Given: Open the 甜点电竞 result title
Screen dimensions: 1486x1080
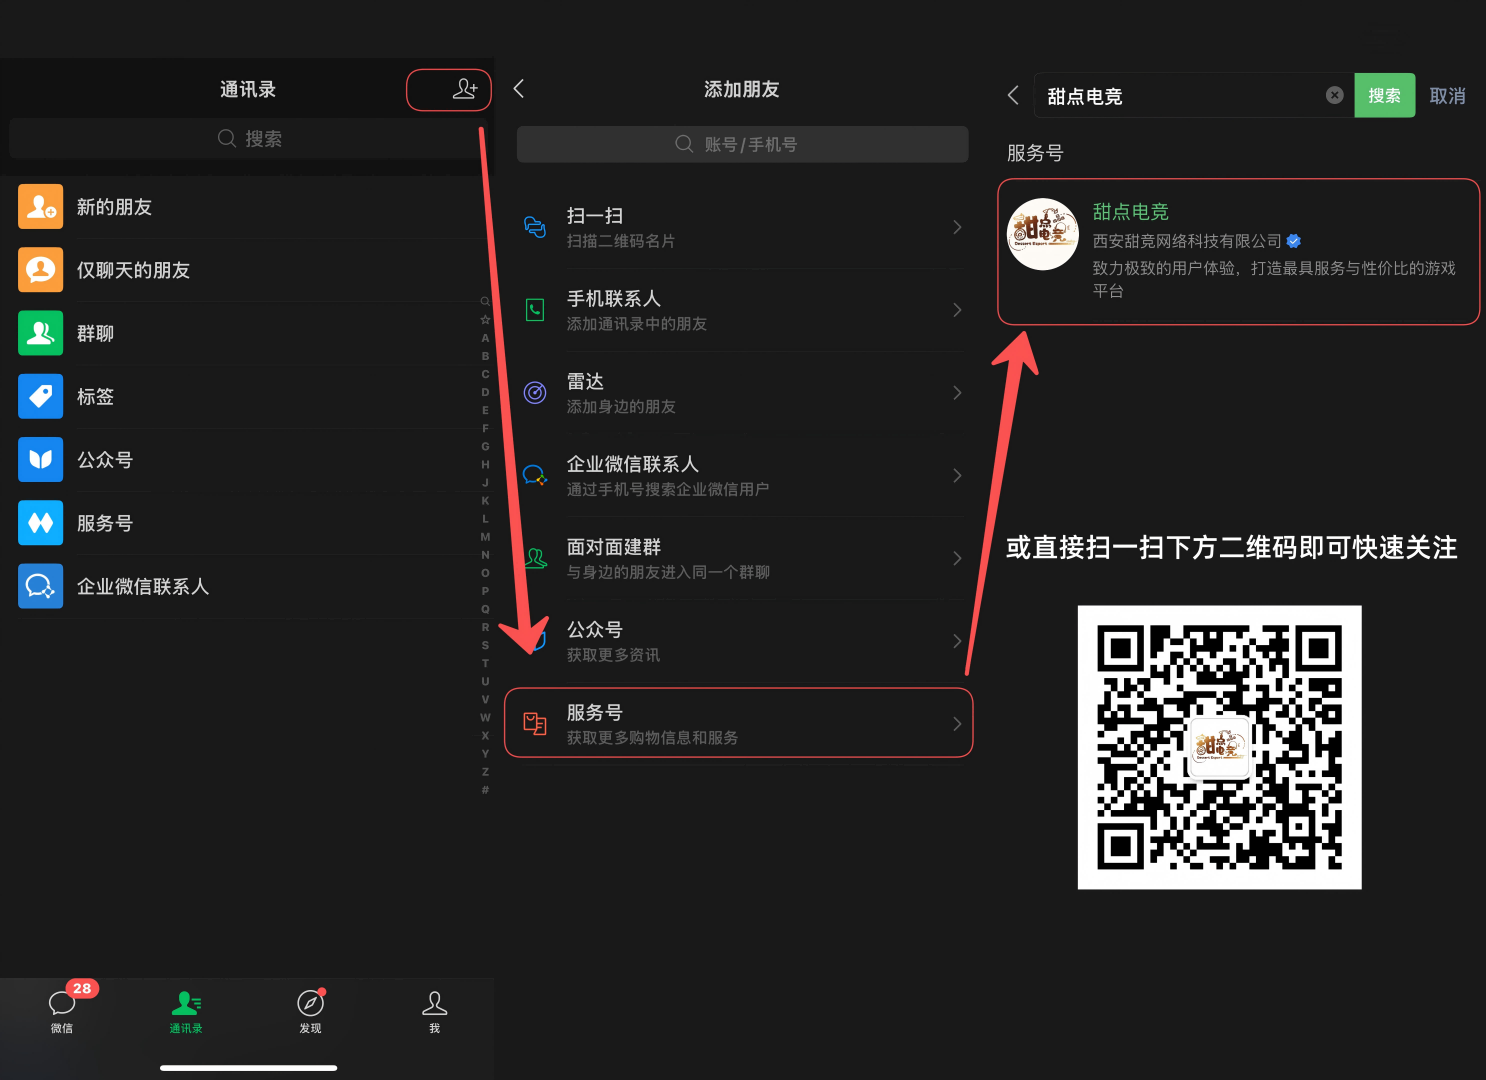Looking at the screenshot, I should click(1130, 212).
